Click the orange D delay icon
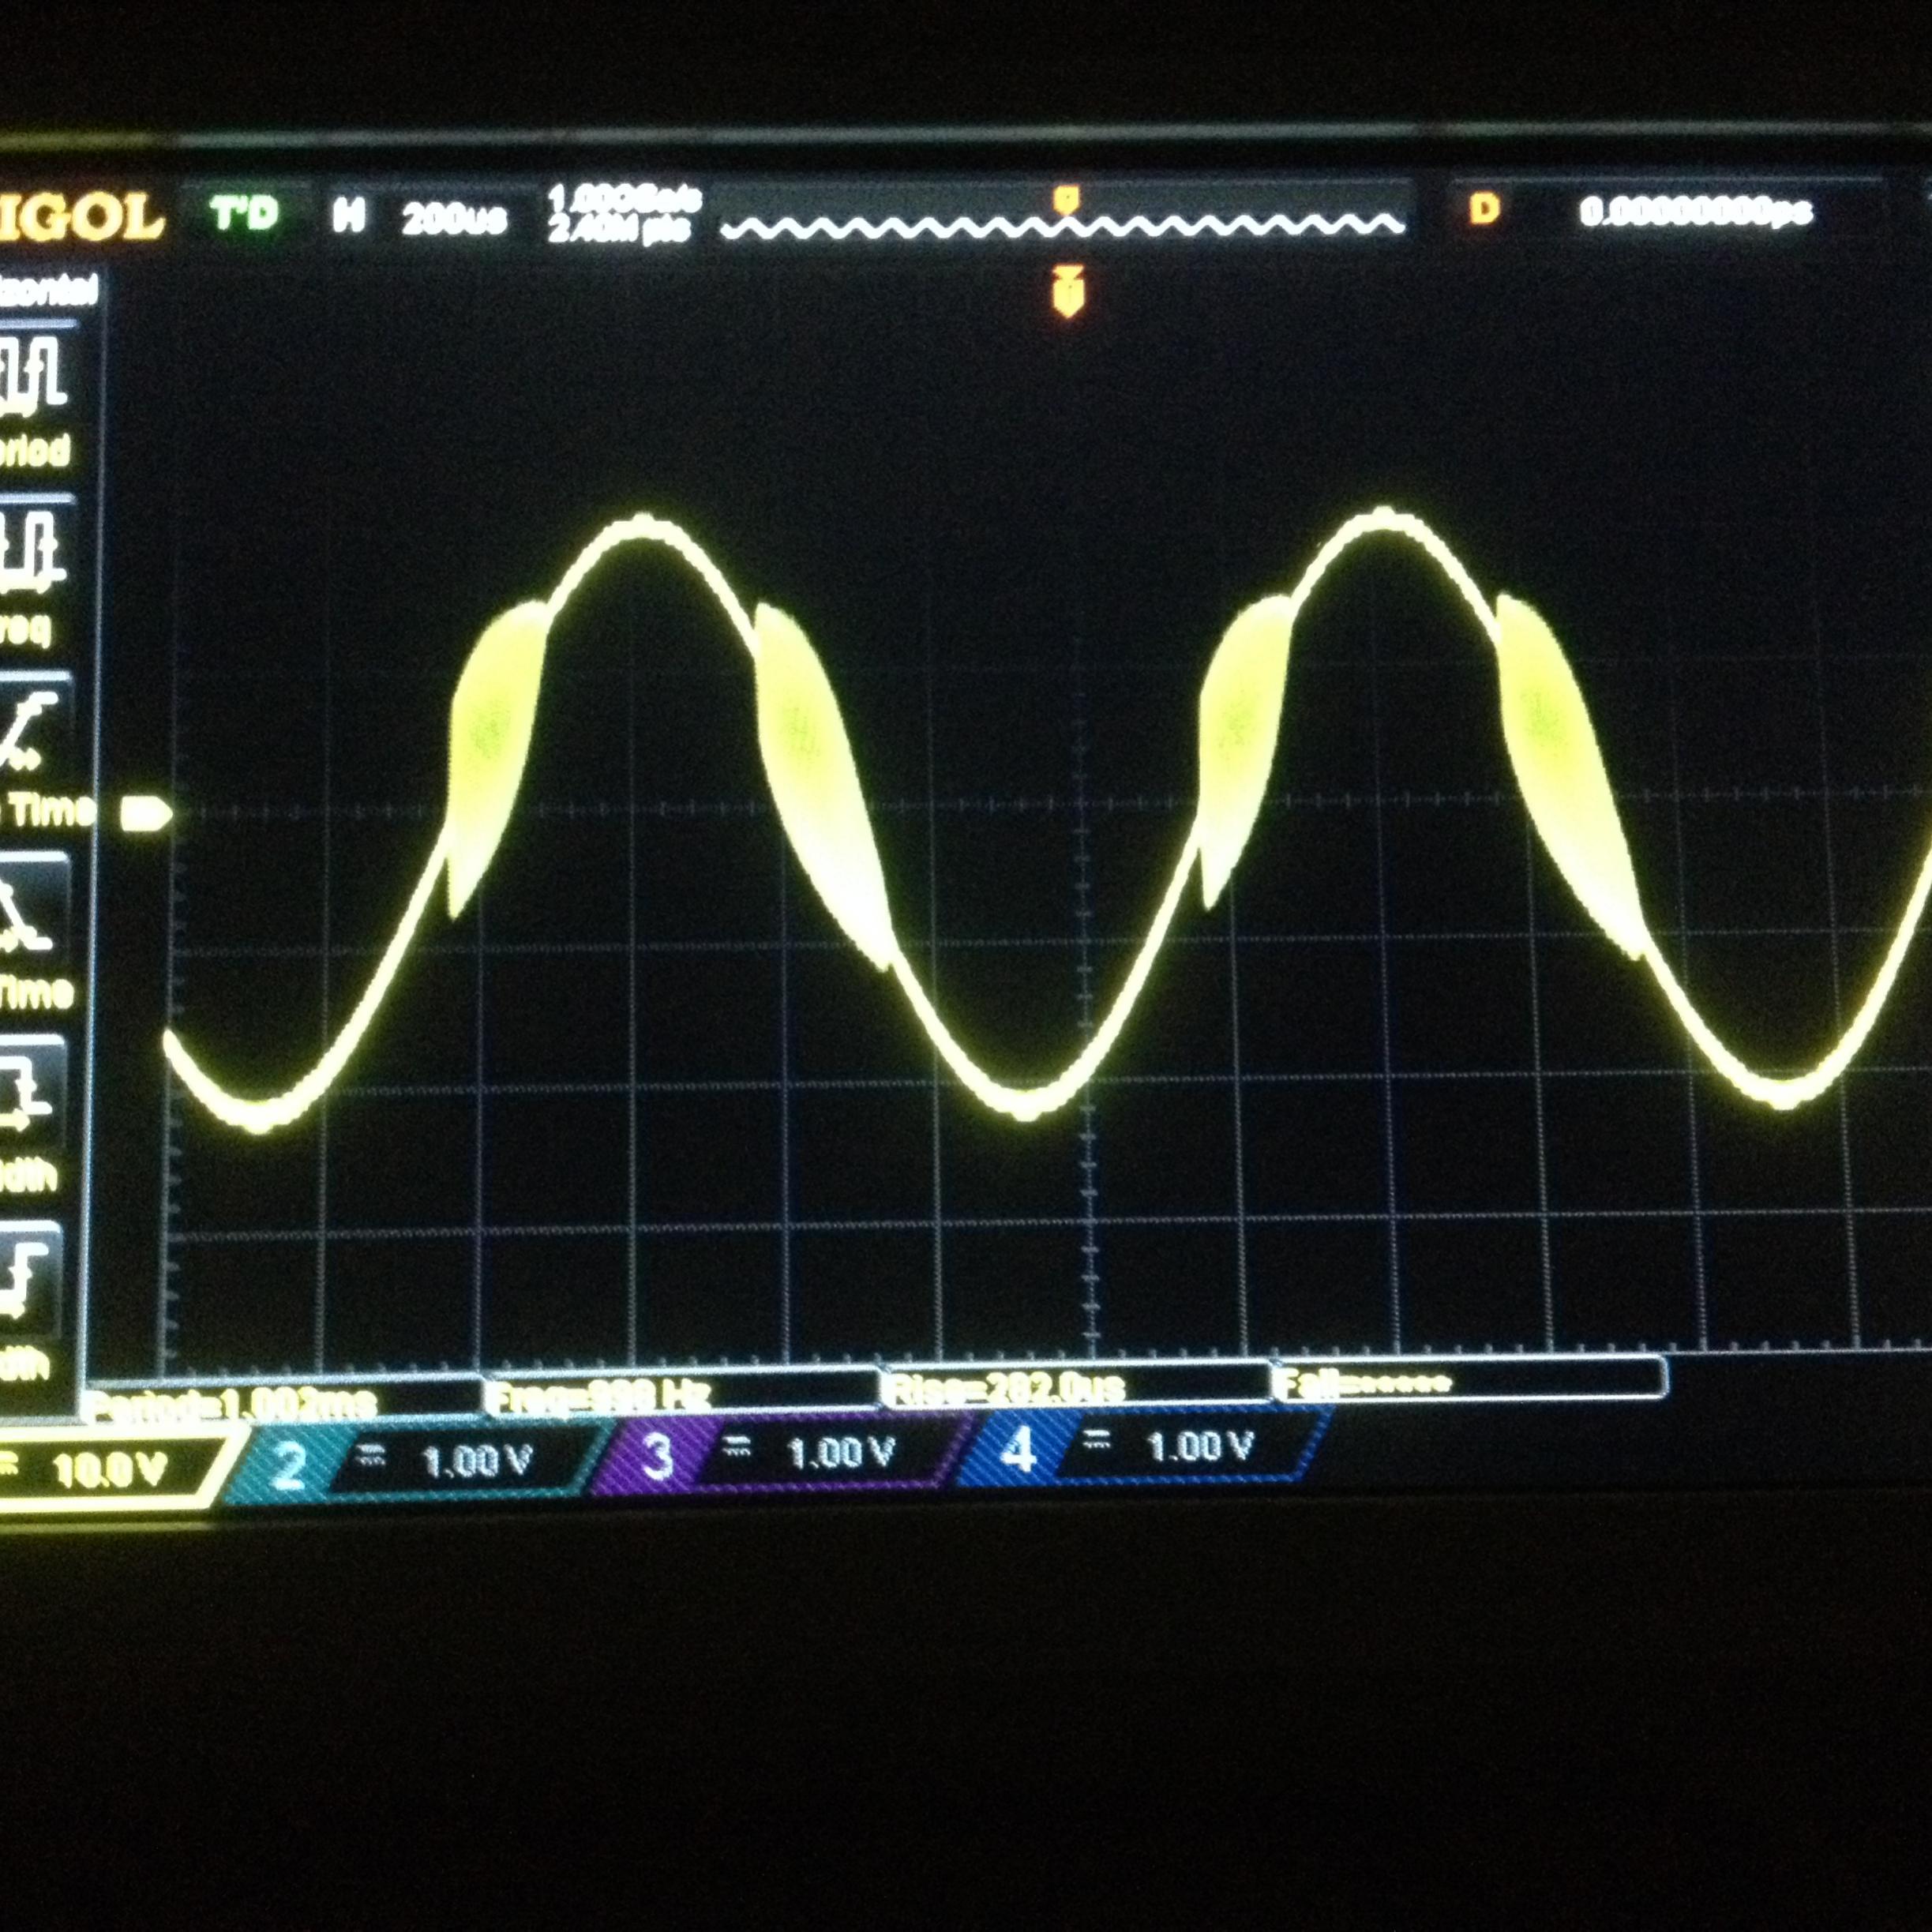 [x=1484, y=209]
